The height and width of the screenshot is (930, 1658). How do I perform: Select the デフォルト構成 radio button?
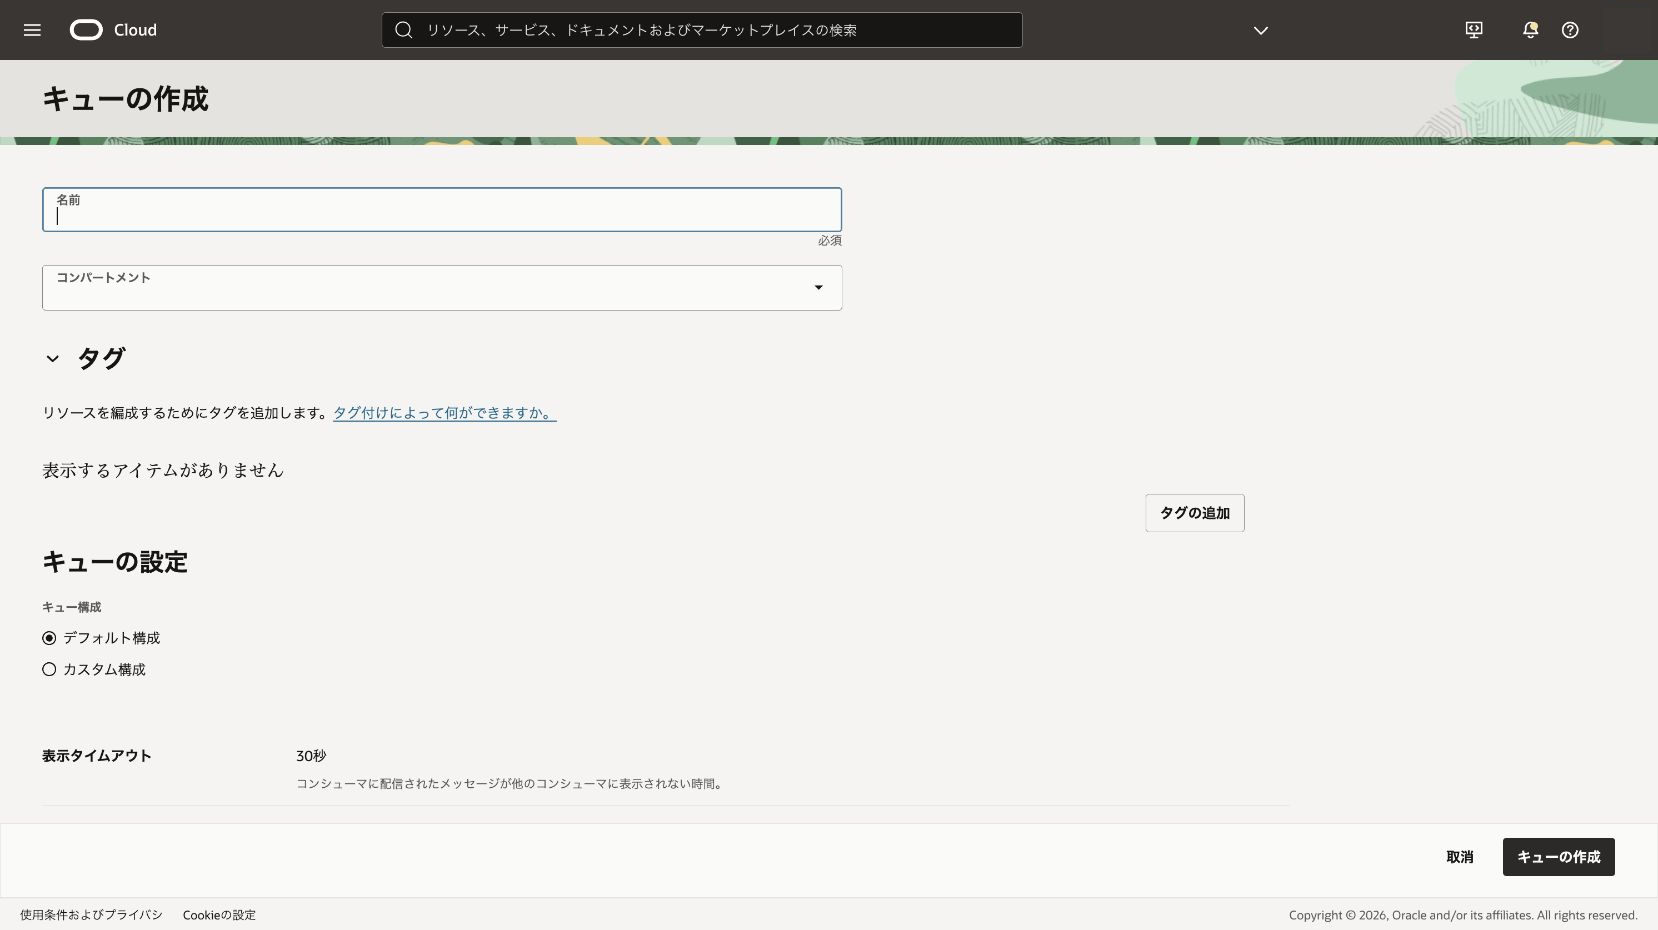pyautogui.click(x=49, y=638)
